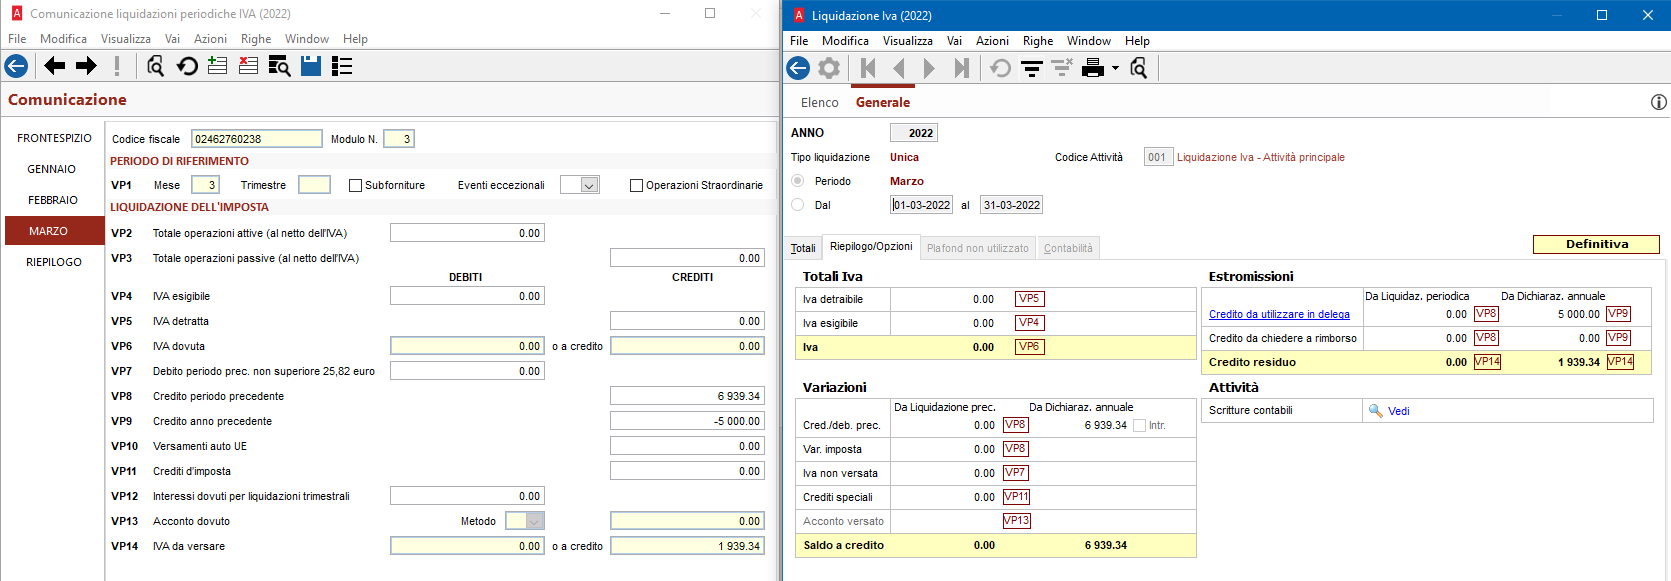Image resolution: width=1671 pixels, height=581 pixels.
Task: Enable the Operazioni Straordinarie checkbox
Action: tap(636, 185)
